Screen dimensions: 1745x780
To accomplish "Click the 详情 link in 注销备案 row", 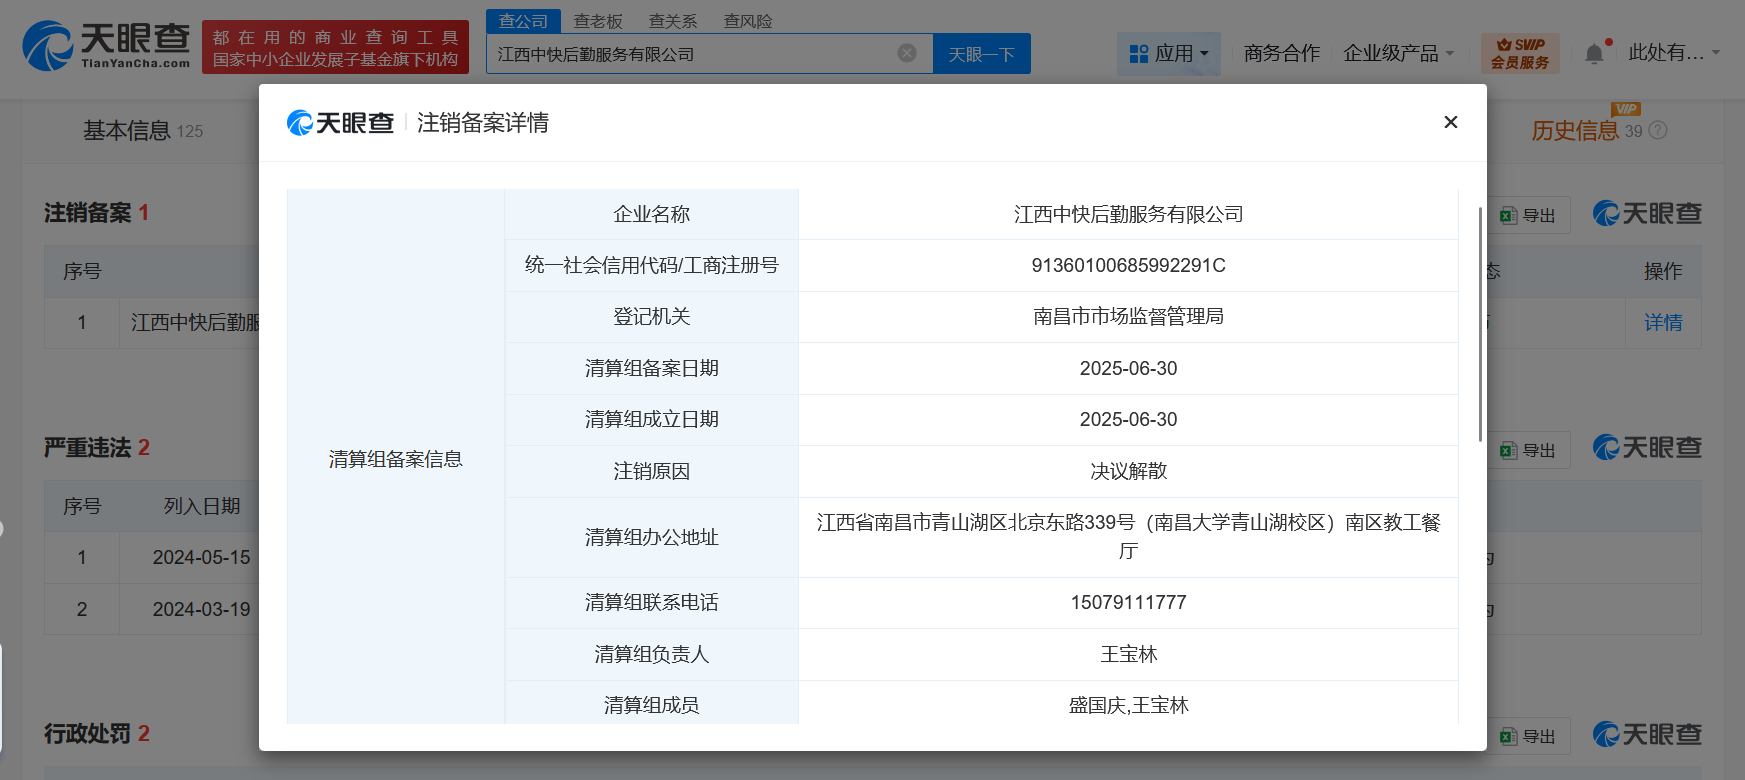I will click(x=1662, y=323).
